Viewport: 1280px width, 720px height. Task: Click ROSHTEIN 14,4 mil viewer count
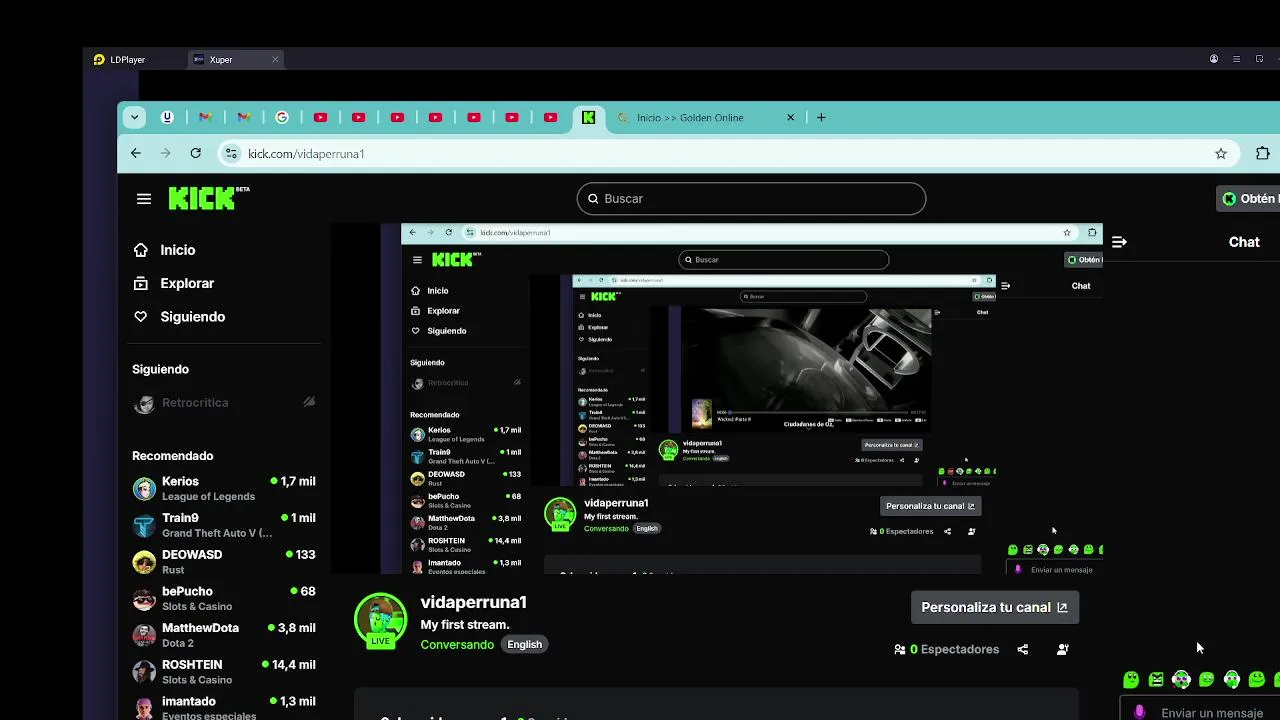point(288,664)
